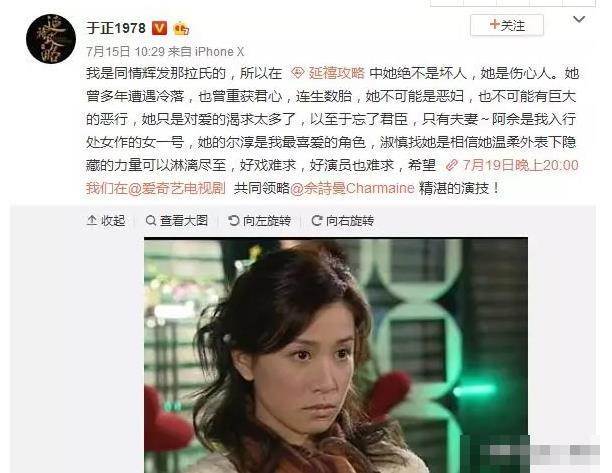Follow the user with +关注 button
This screenshot has width=612, height=473.
click(x=507, y=25)
